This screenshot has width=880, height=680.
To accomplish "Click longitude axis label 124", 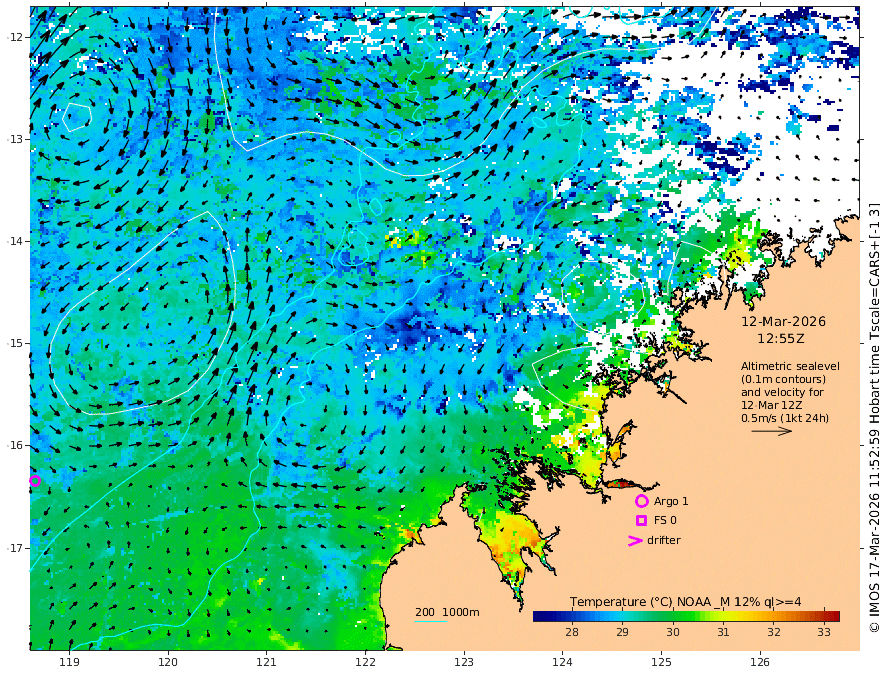I will [x=562, y=663].
